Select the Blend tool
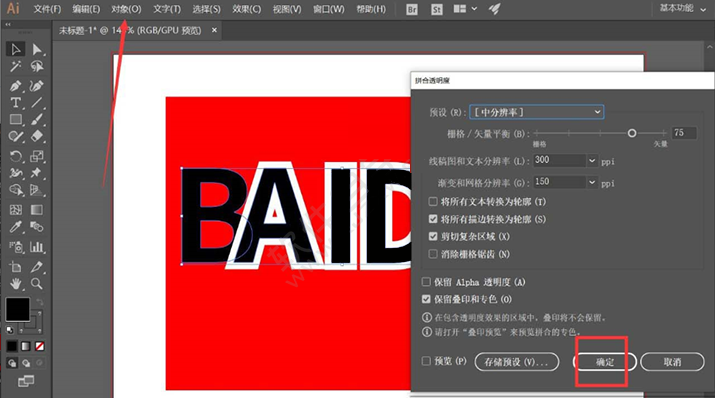 pyautogui.click(x=37, y=227)
